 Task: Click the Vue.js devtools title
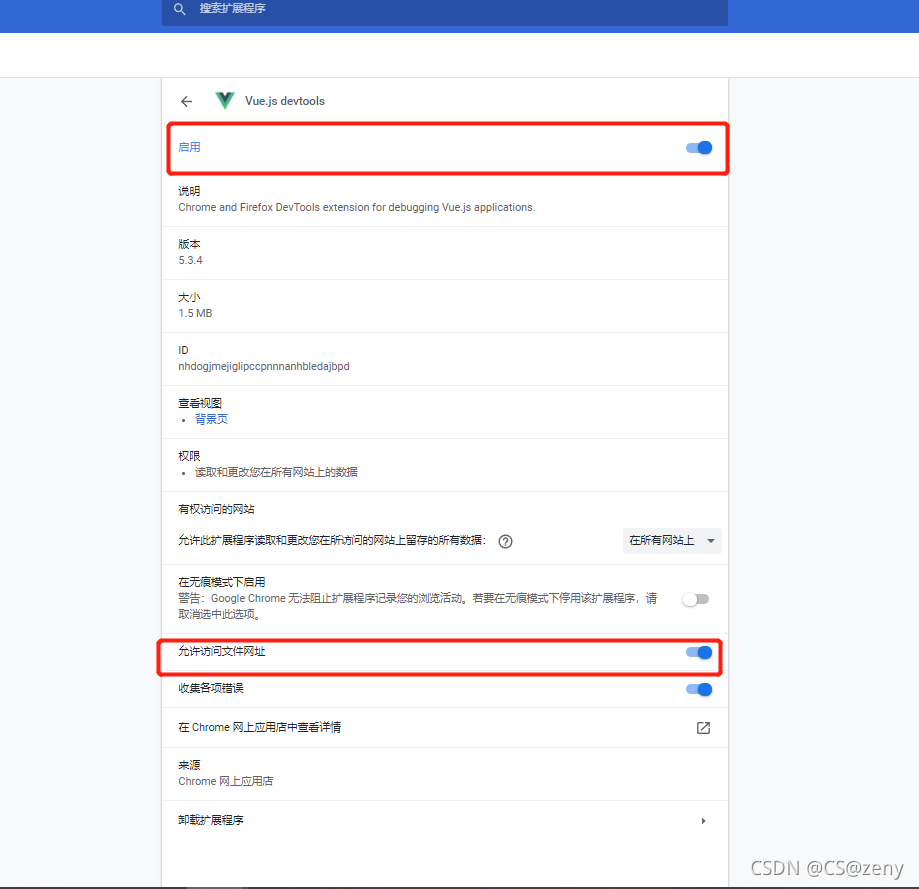coord(285,101)
